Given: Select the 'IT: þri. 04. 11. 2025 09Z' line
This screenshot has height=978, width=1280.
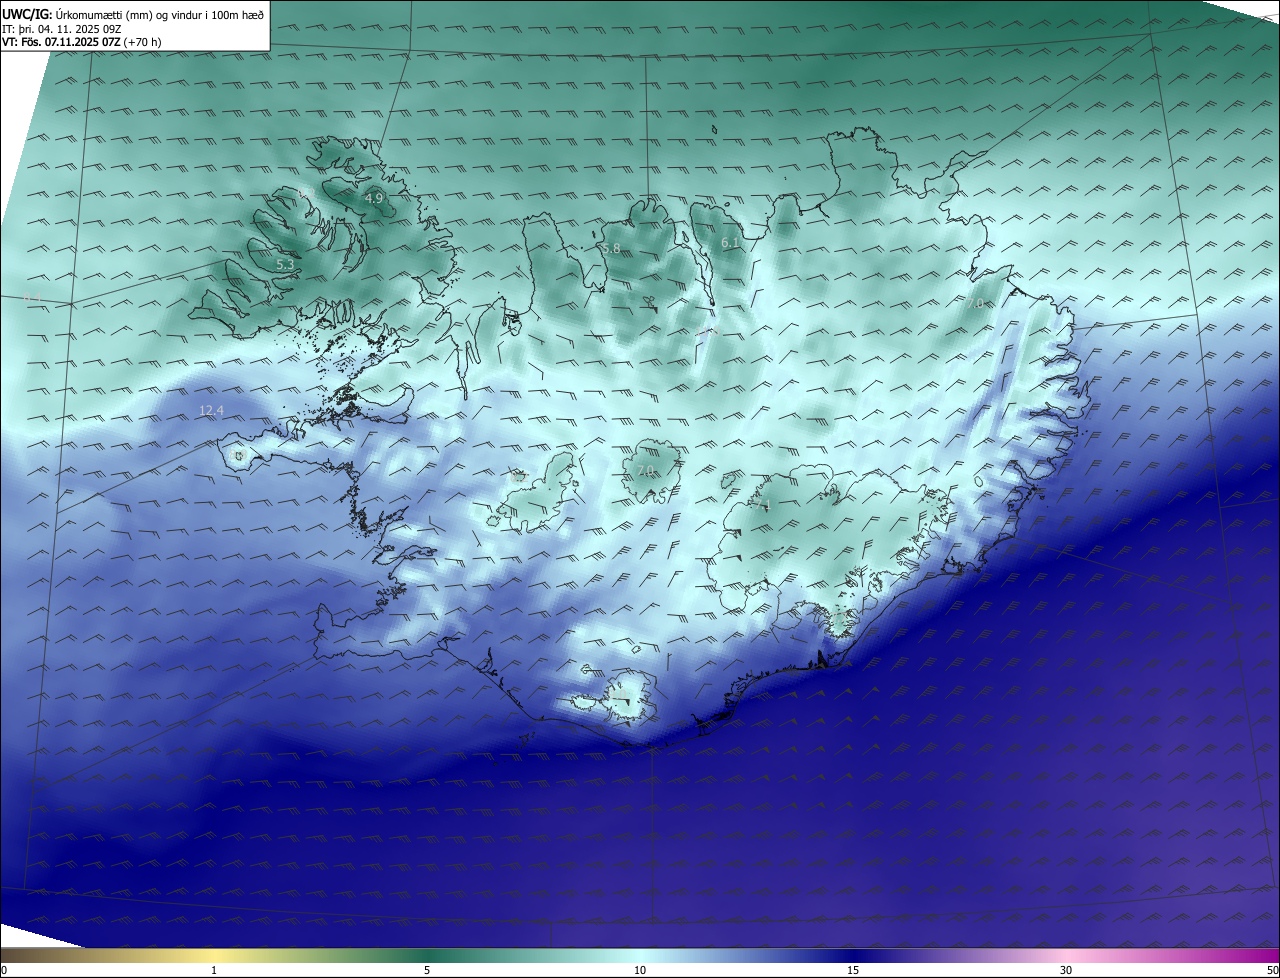Looking at the screenshot, I should click(x=61, y=28).
